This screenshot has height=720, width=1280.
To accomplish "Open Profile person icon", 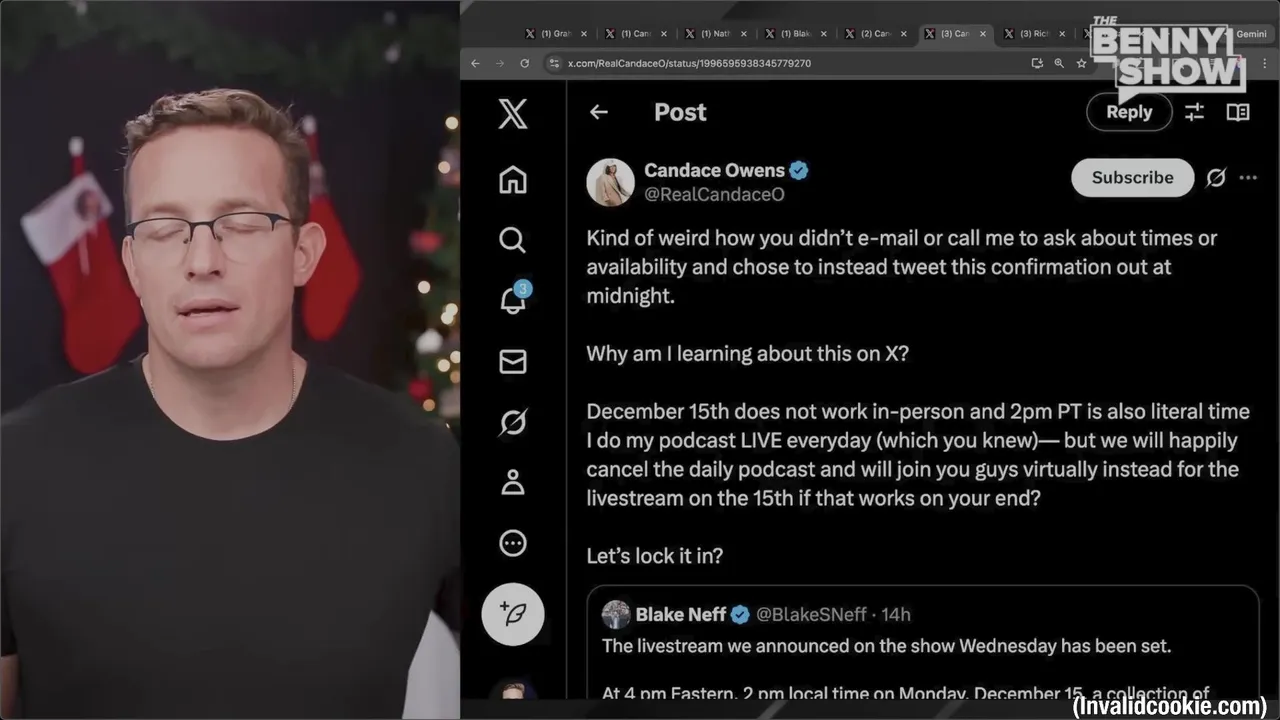I will click(513, 483).
